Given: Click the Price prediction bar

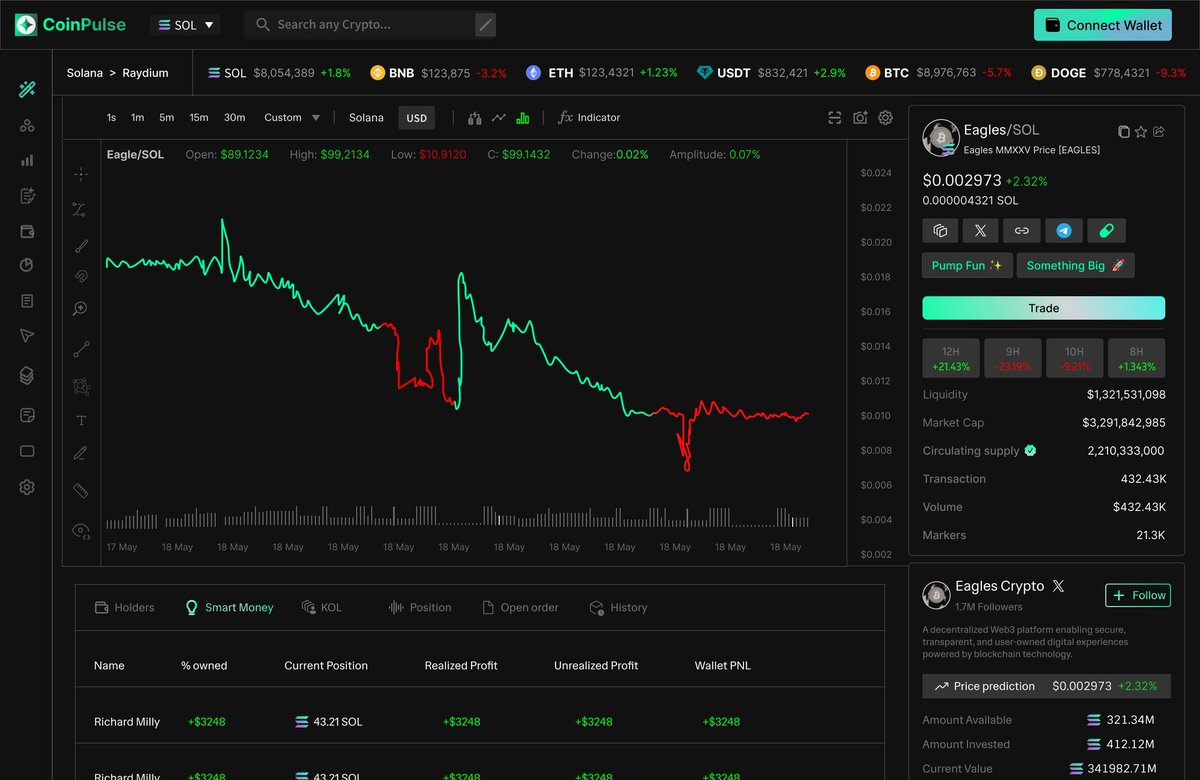Looking at the screenshot, I should [x=1046, y=686].
